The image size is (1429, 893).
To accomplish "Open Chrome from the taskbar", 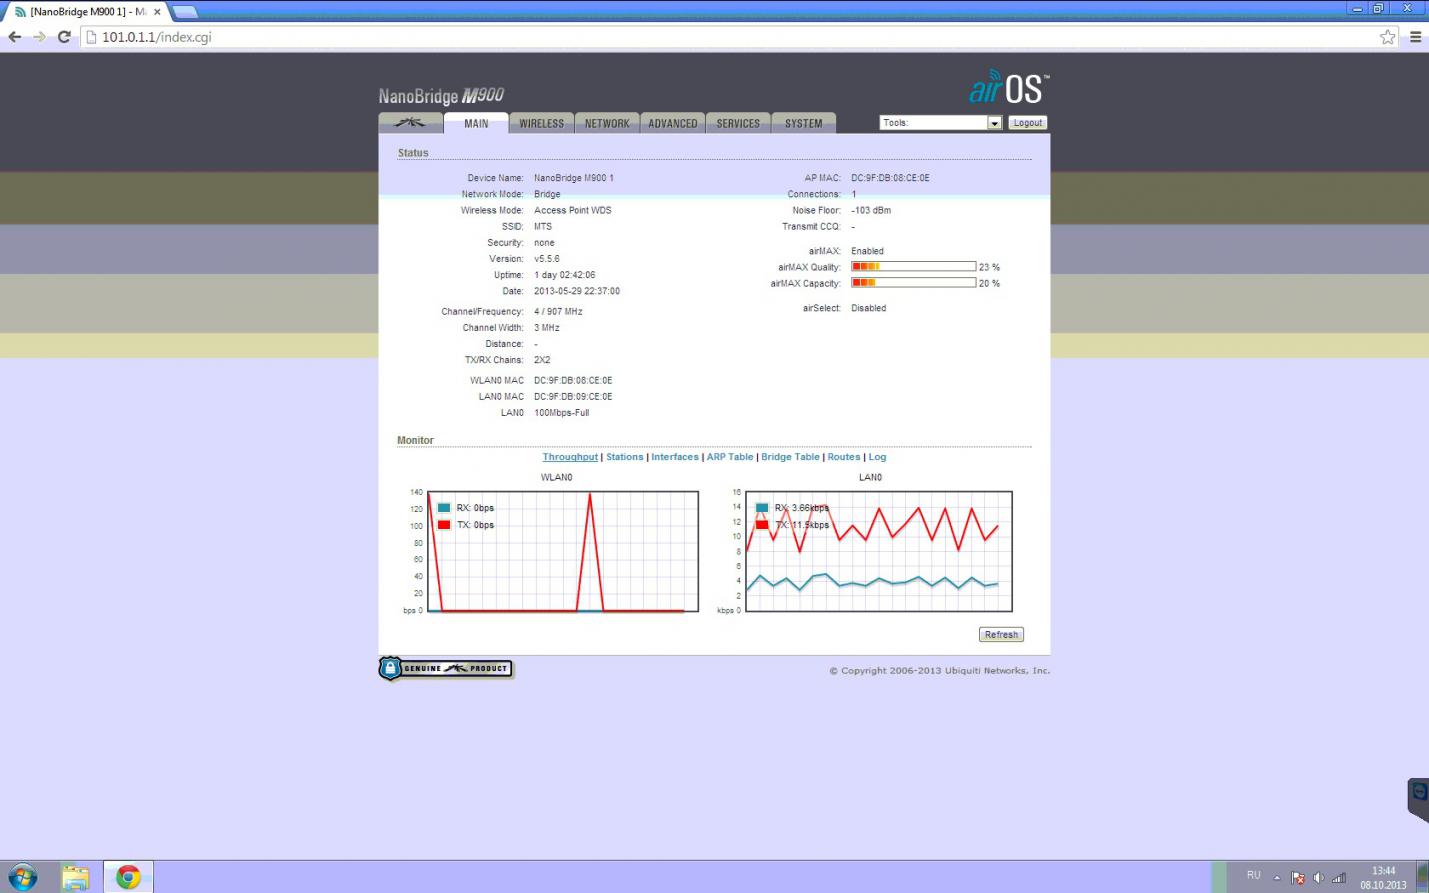I will [128, 877].
